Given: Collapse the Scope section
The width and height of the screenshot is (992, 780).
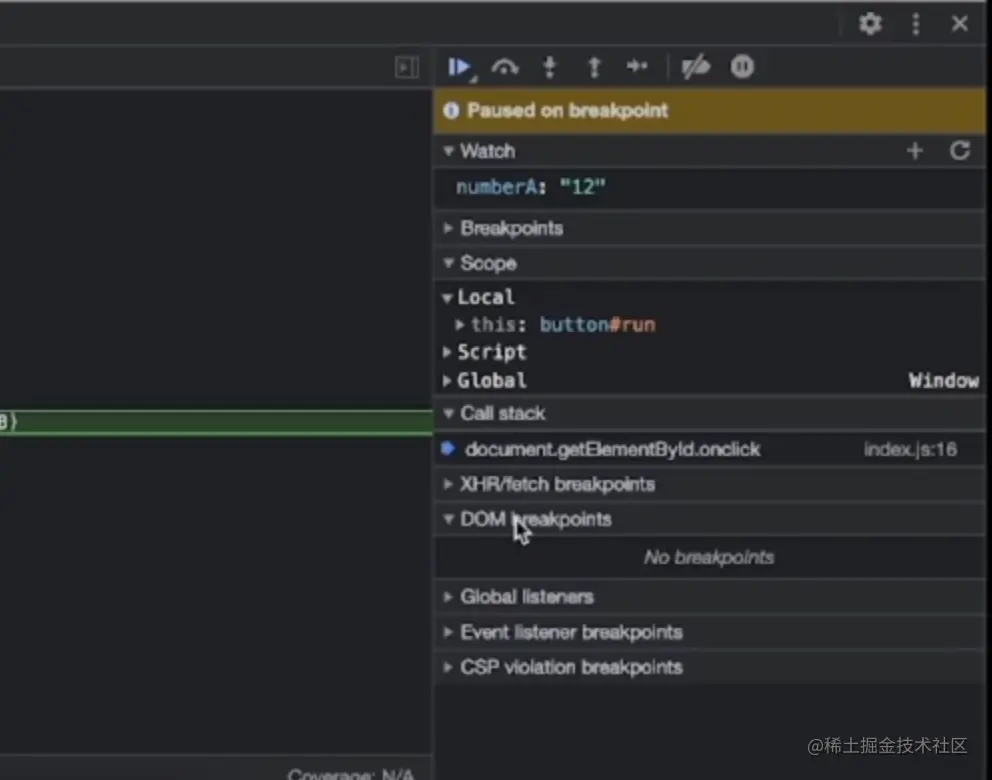Looking at the screenshot, I should tap(488, 263).
